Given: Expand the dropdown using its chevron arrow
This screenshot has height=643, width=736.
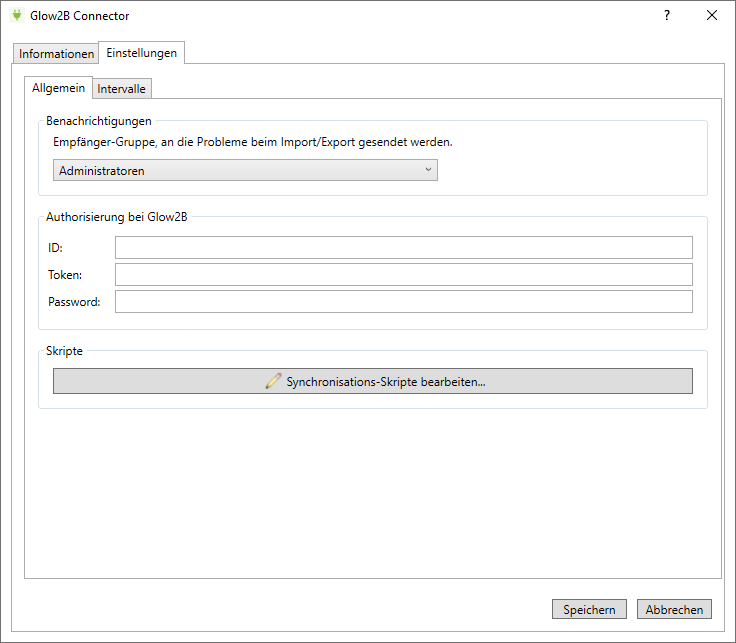Looking at the screenshot, I should click(x=428, y=170).
